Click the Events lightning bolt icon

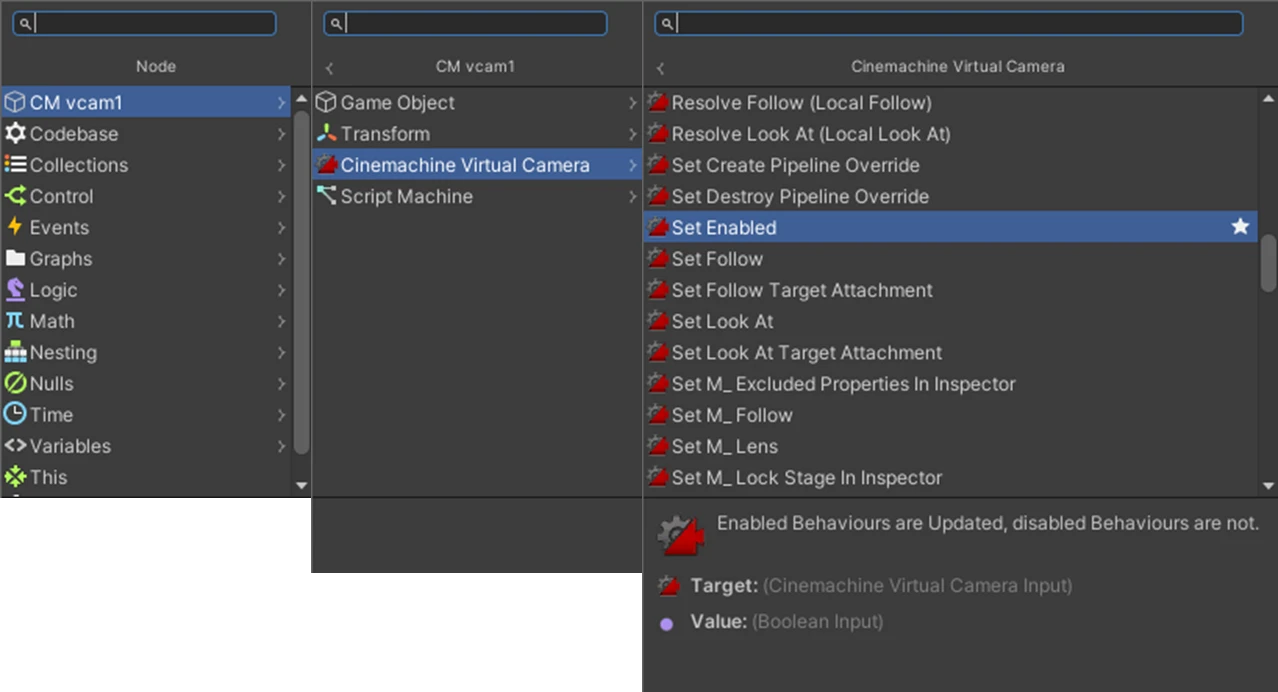point(15,227)
